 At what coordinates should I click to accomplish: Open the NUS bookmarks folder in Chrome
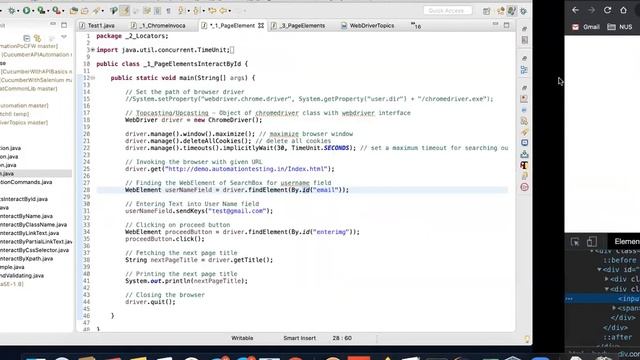point(620,27)
